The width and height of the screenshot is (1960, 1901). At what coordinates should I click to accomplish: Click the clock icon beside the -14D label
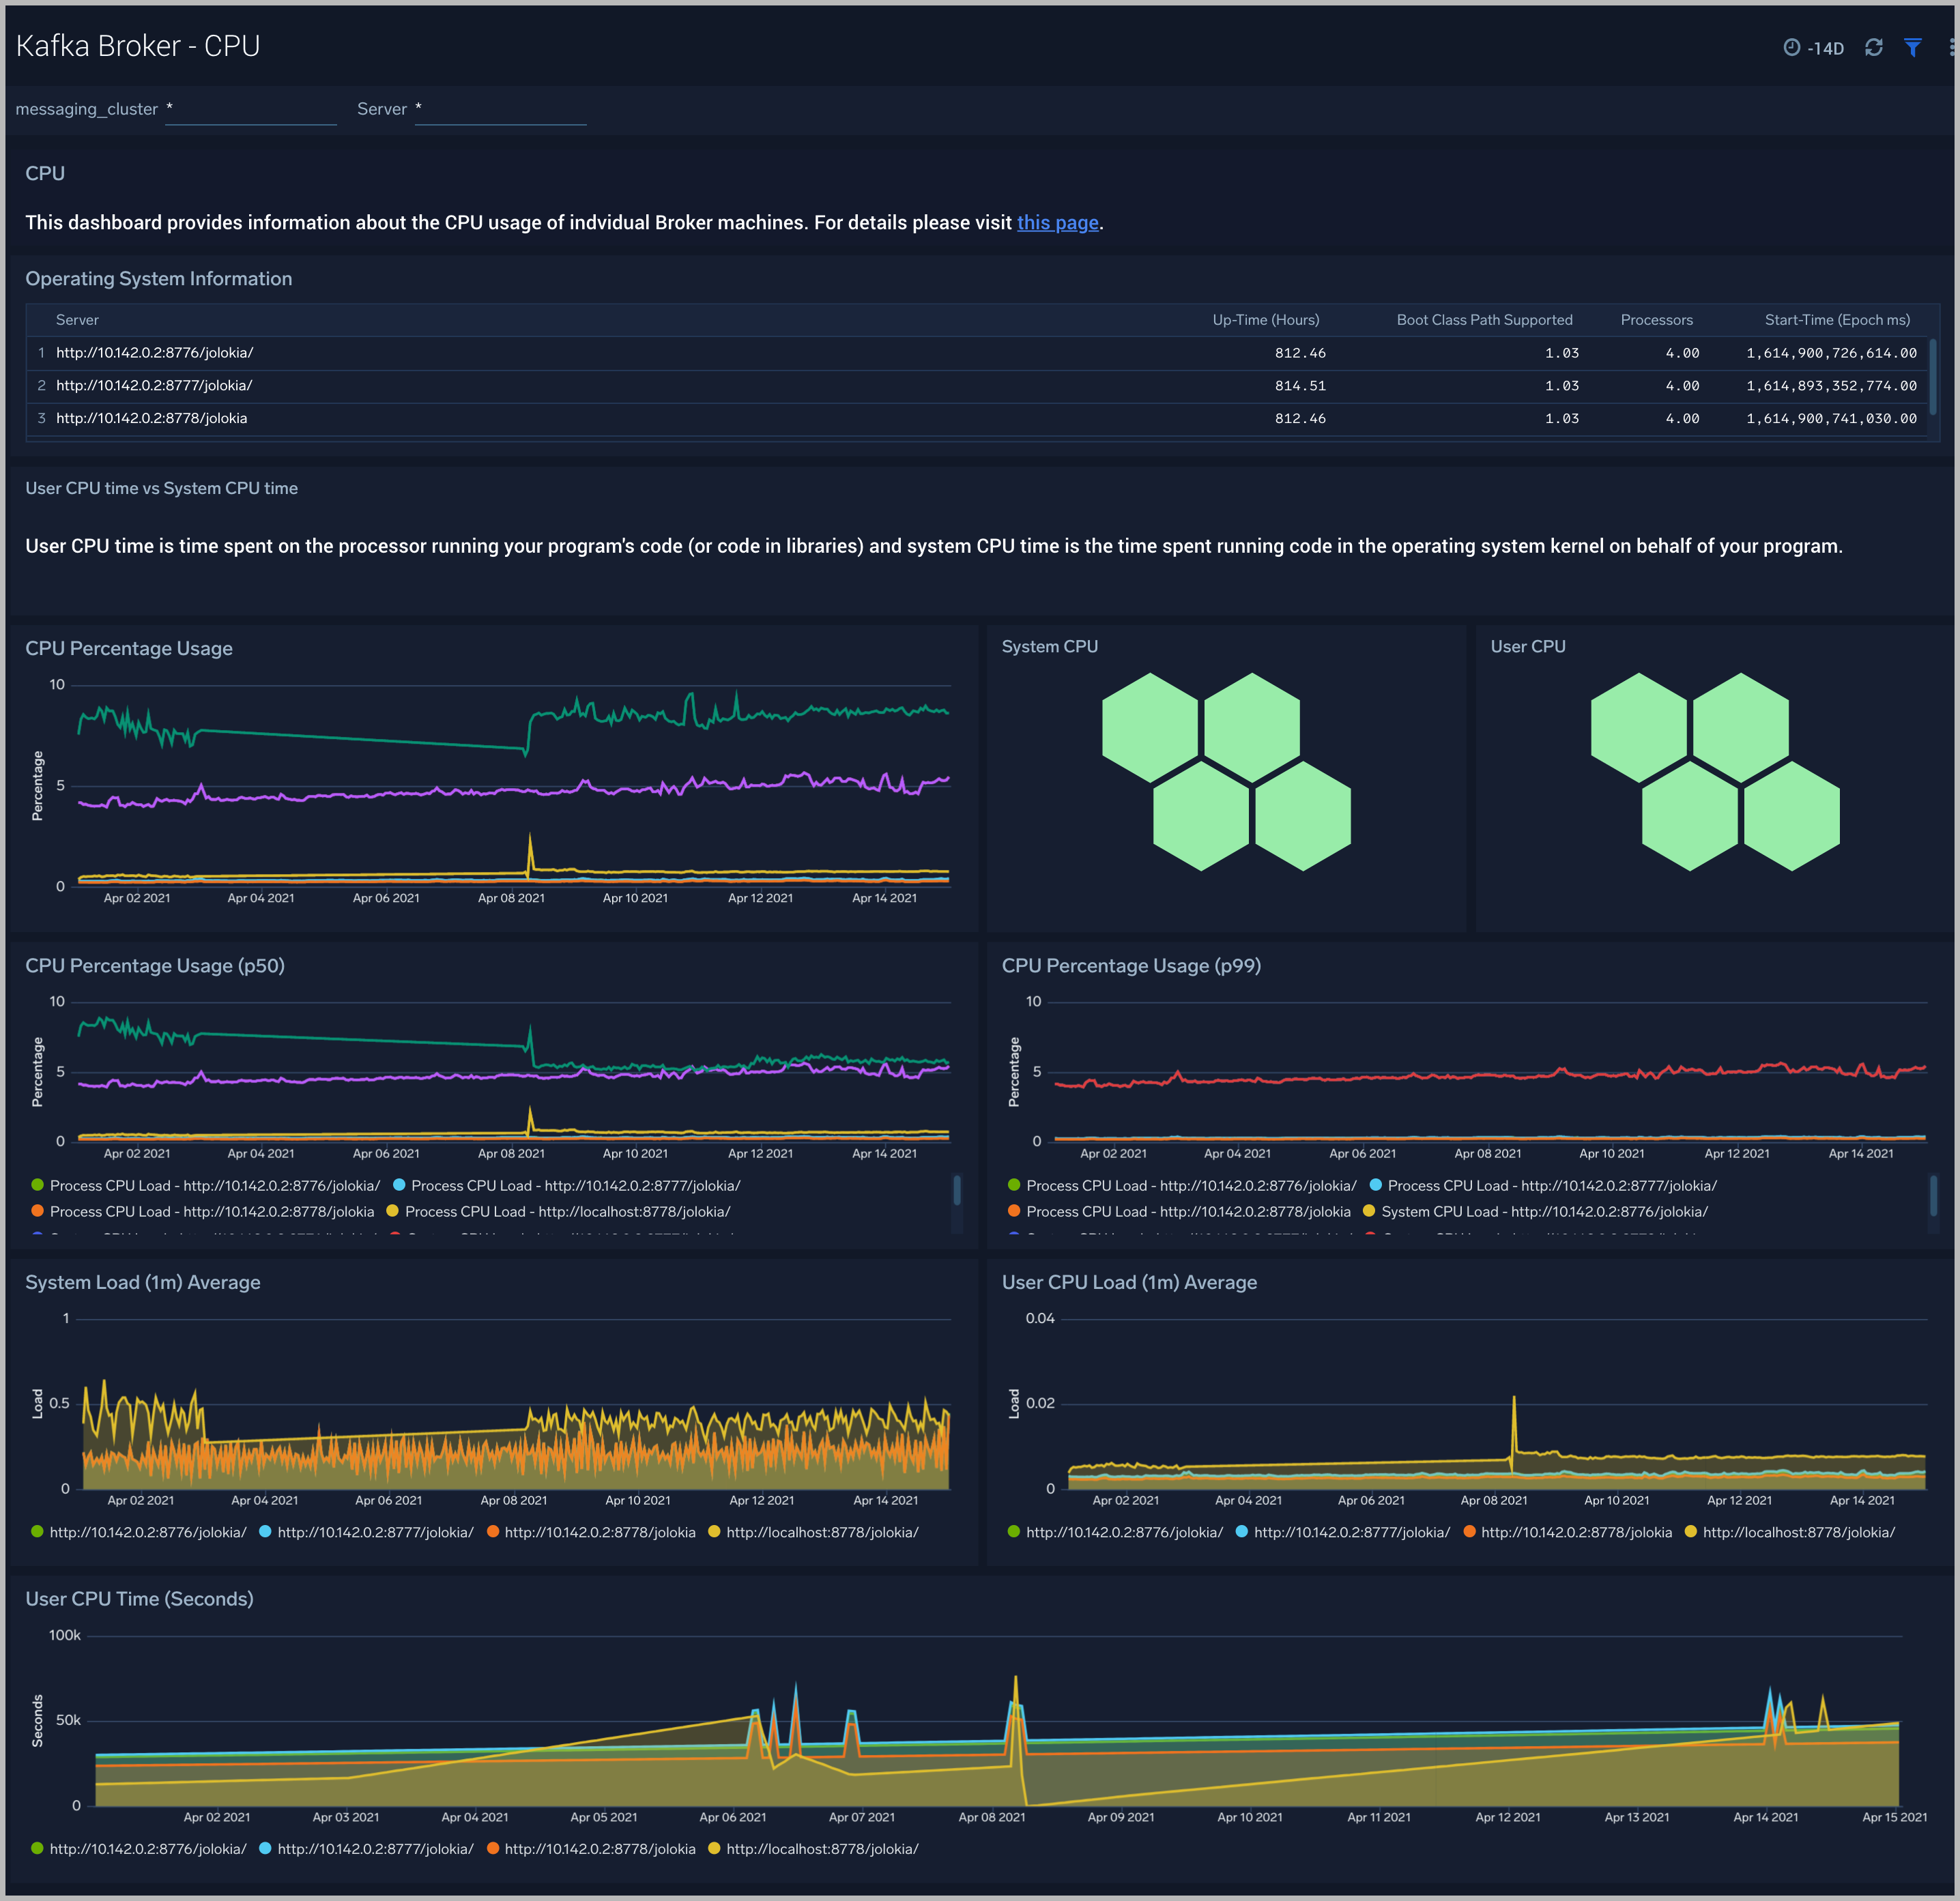click(1793, 47)
